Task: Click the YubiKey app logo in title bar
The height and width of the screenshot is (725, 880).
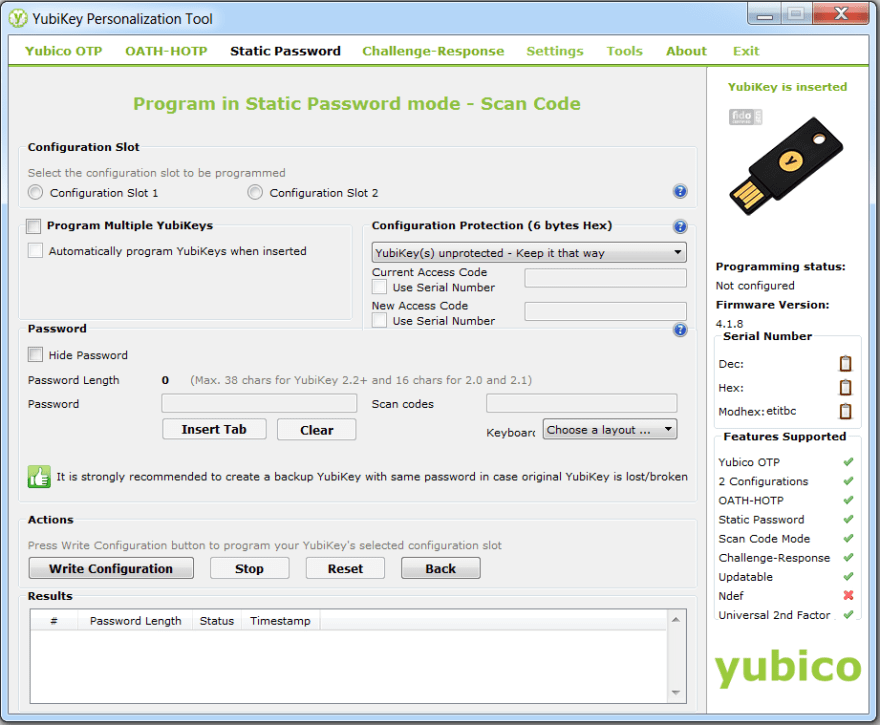Action: pyautogui.click(x=17, y=19)
